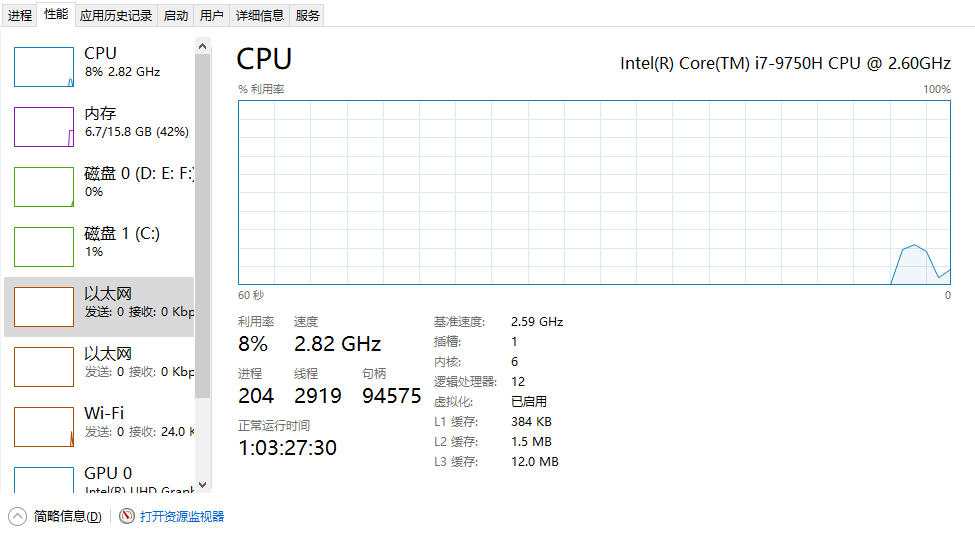Image resolution: width=975 pixels, height=541 pixels.
Task: Select the GPU 0 graph icon
Action: (44, 480)
